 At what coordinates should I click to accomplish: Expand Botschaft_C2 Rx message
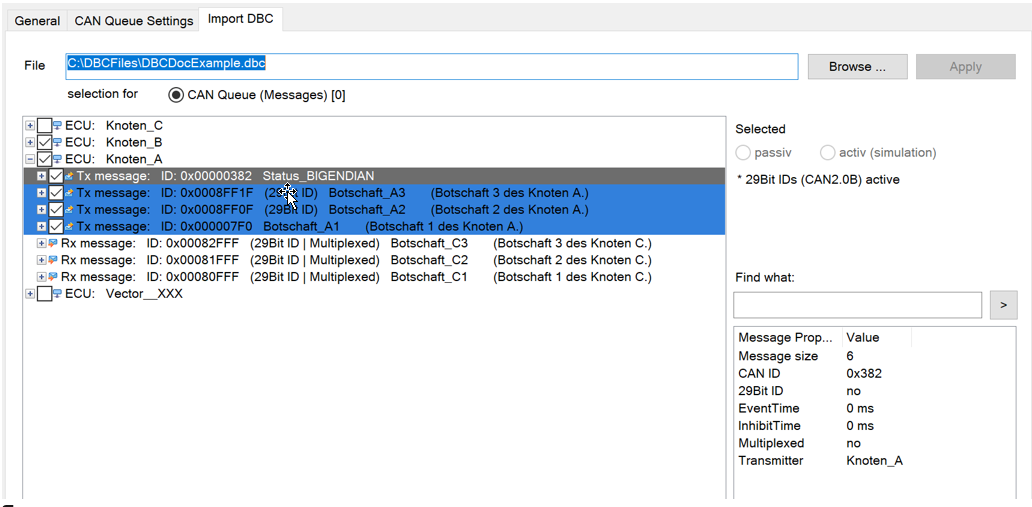pyautogui.click(x=41, y=260)
